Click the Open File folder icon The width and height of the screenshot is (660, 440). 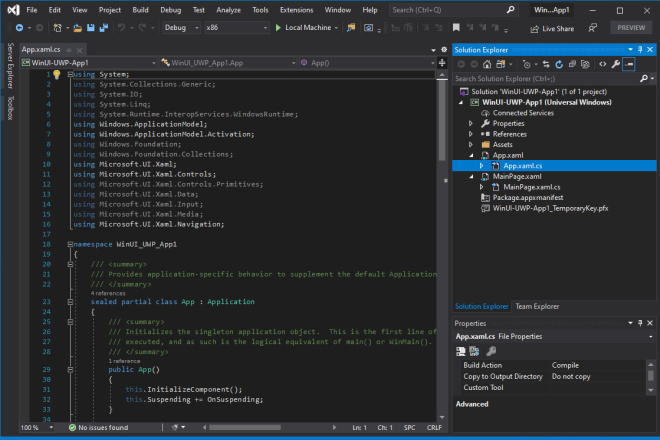(77, 28)
